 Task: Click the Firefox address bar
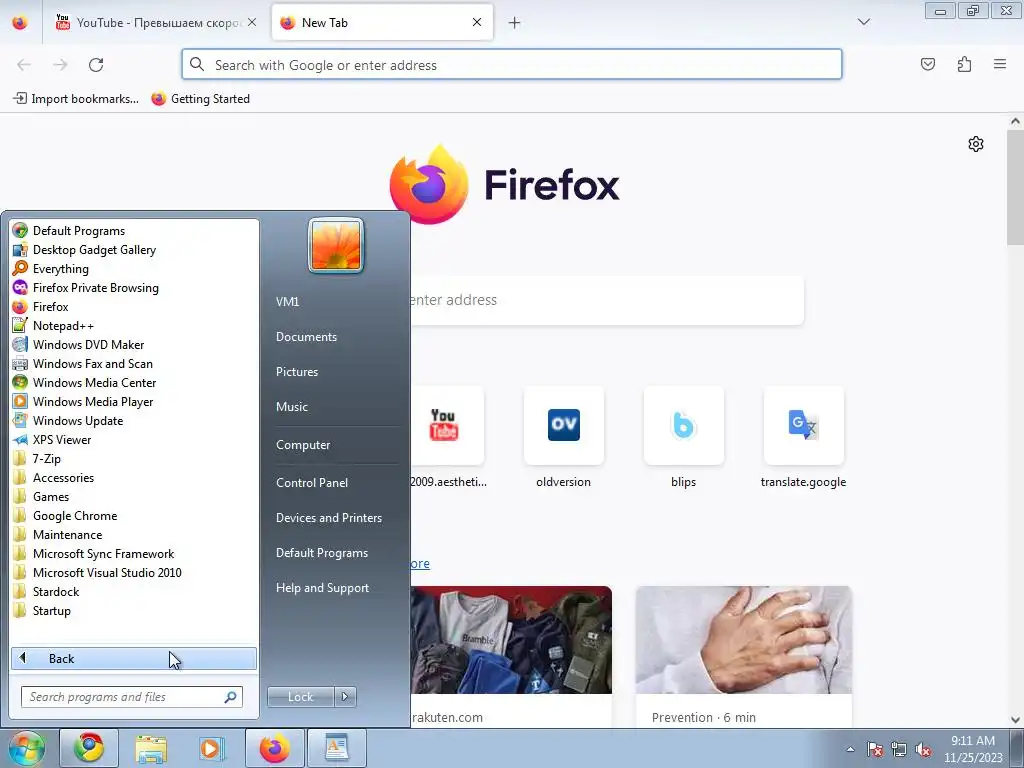tap(512, 65)
